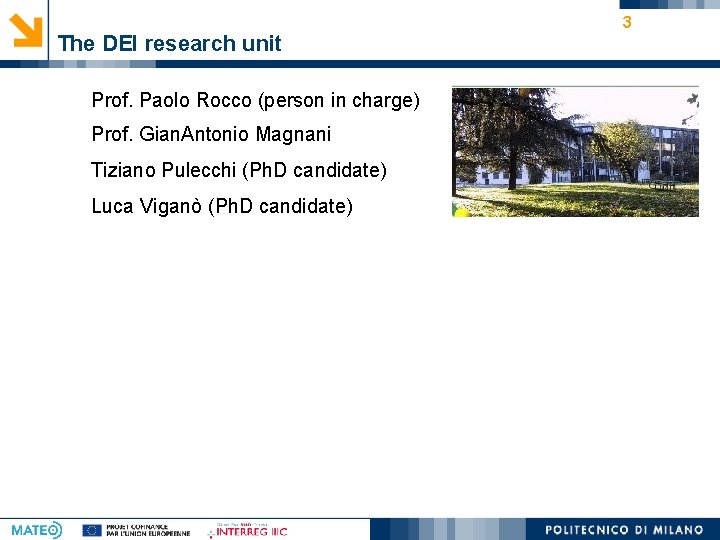The width and height of the screenshot is (720, 540).
Task: Click the MATEO logo in footer
Action: coord(37,530)
